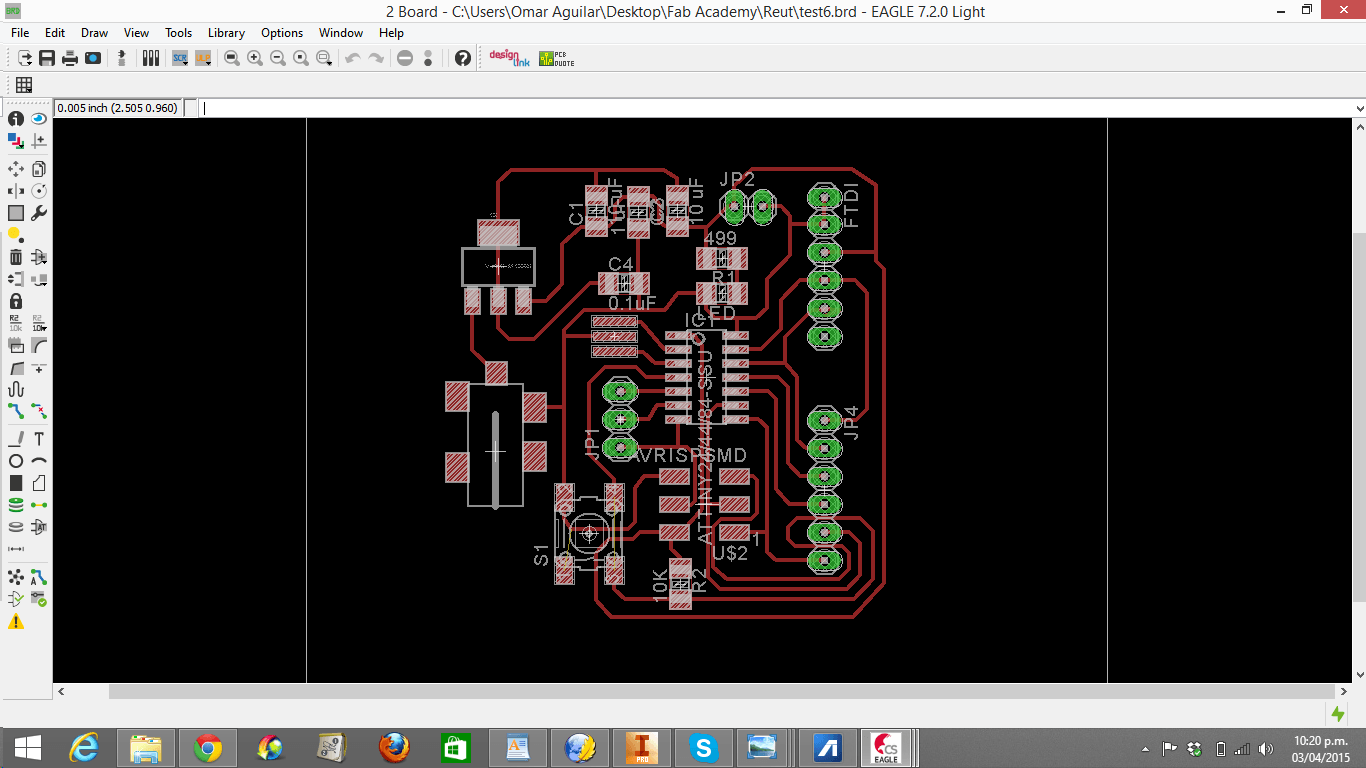This screenshot has height=768, width=1366.
Task: Open the SCR script dropdown
Action: tap(180, 58)
